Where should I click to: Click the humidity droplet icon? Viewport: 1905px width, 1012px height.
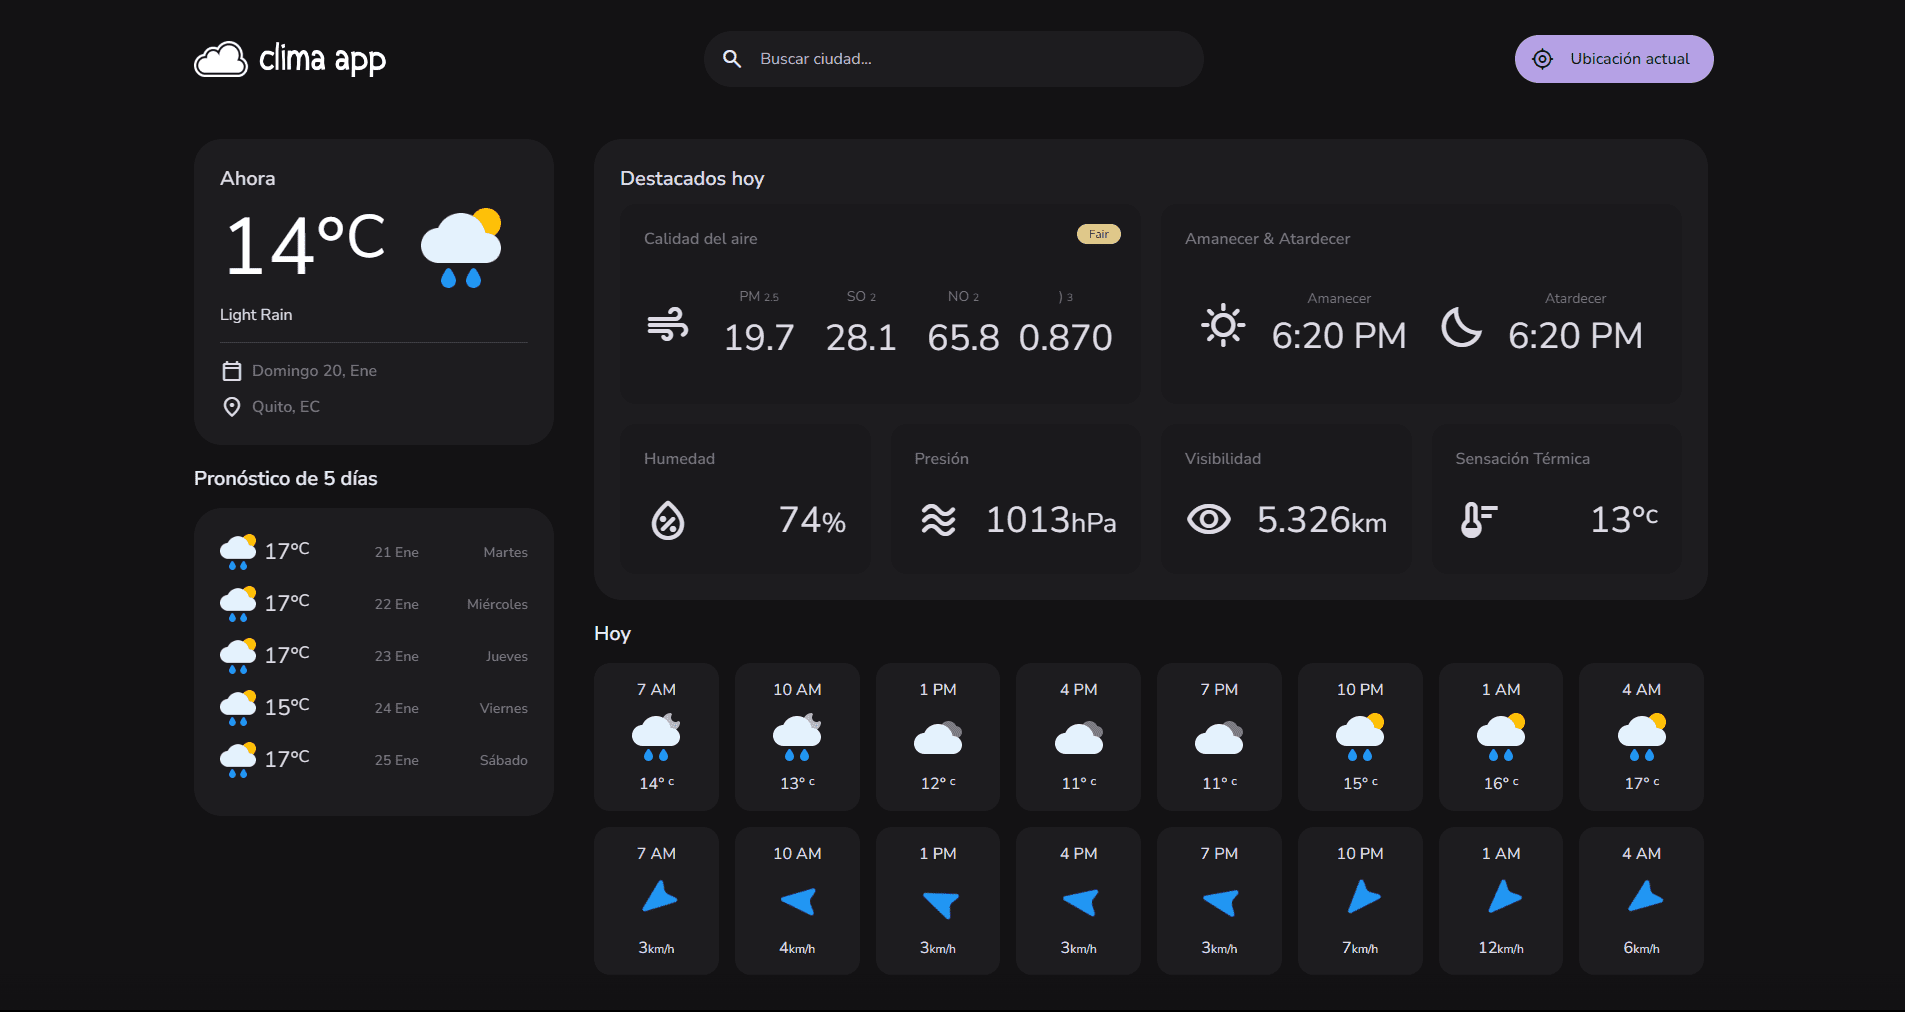[667, 519]
